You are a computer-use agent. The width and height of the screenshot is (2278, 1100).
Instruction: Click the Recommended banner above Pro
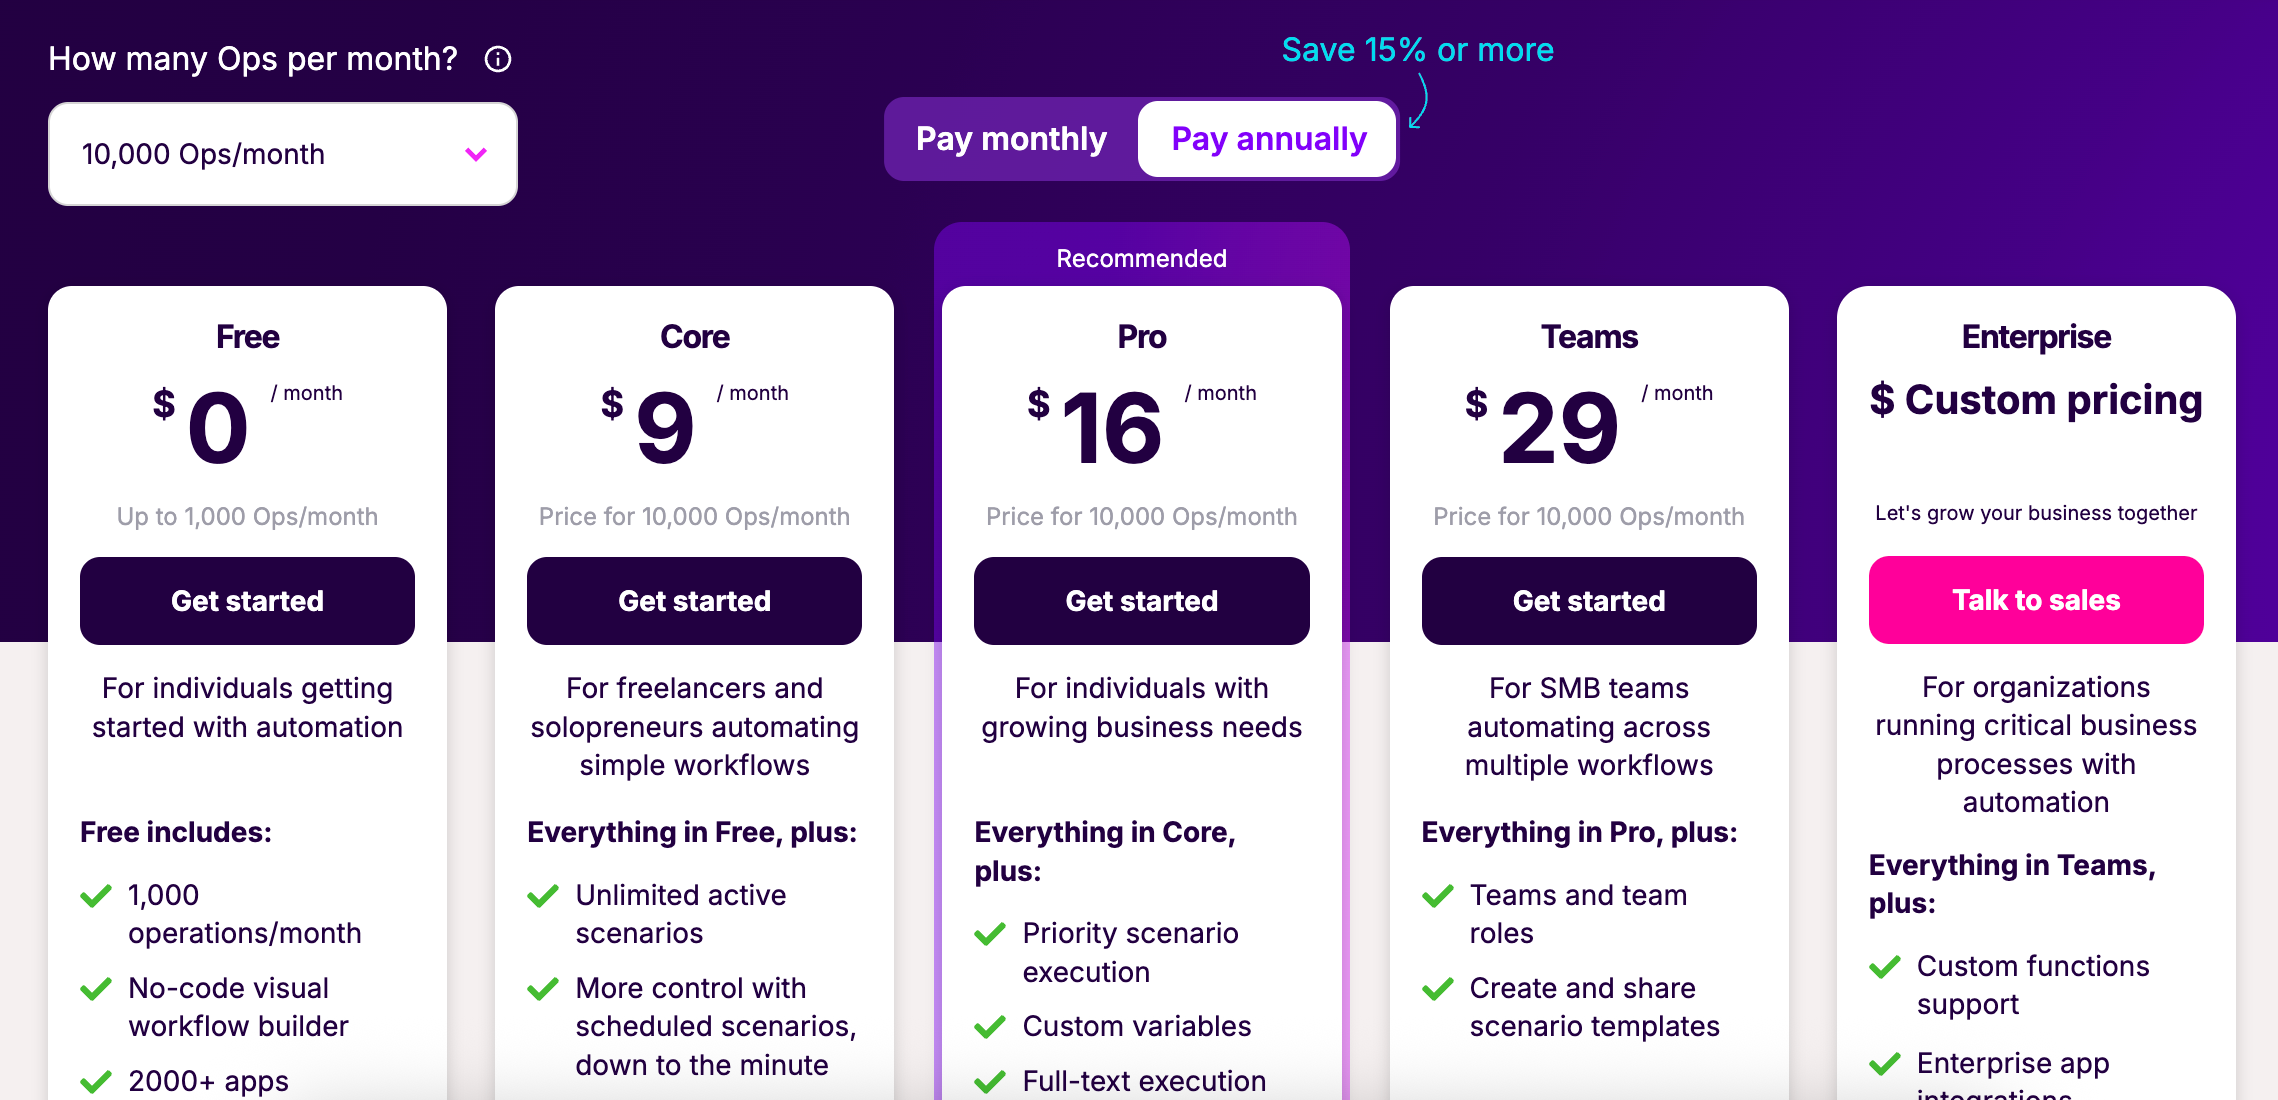(1142, 258)
